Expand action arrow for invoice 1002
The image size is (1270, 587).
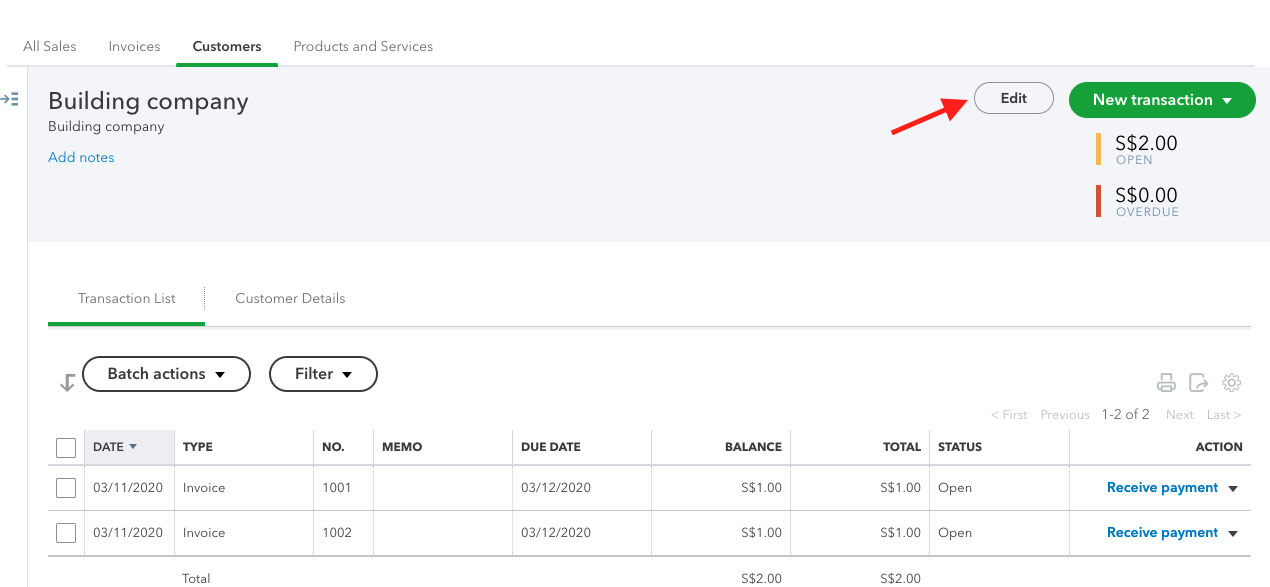tap(1233, 534)
